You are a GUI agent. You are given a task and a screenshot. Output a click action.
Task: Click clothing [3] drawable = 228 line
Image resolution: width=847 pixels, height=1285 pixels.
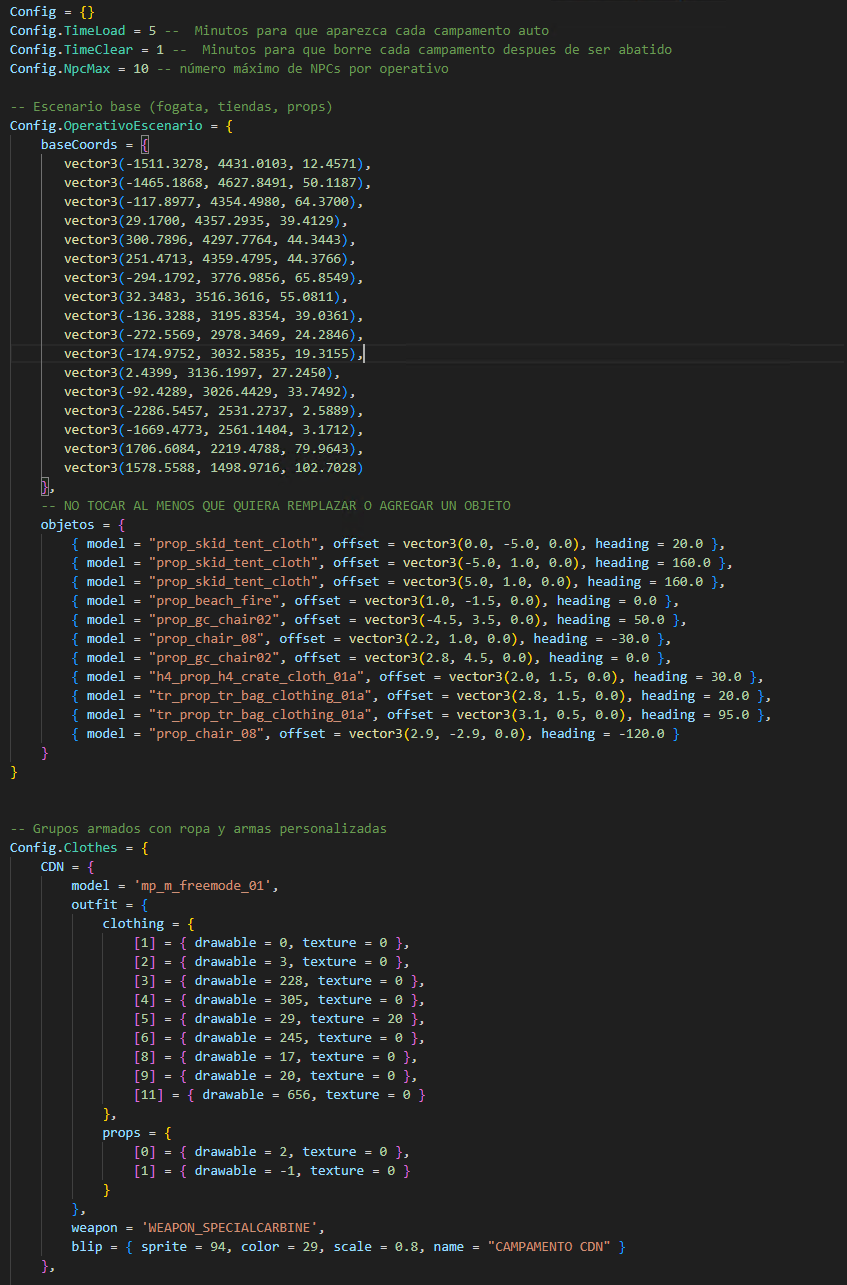point(279,981)
